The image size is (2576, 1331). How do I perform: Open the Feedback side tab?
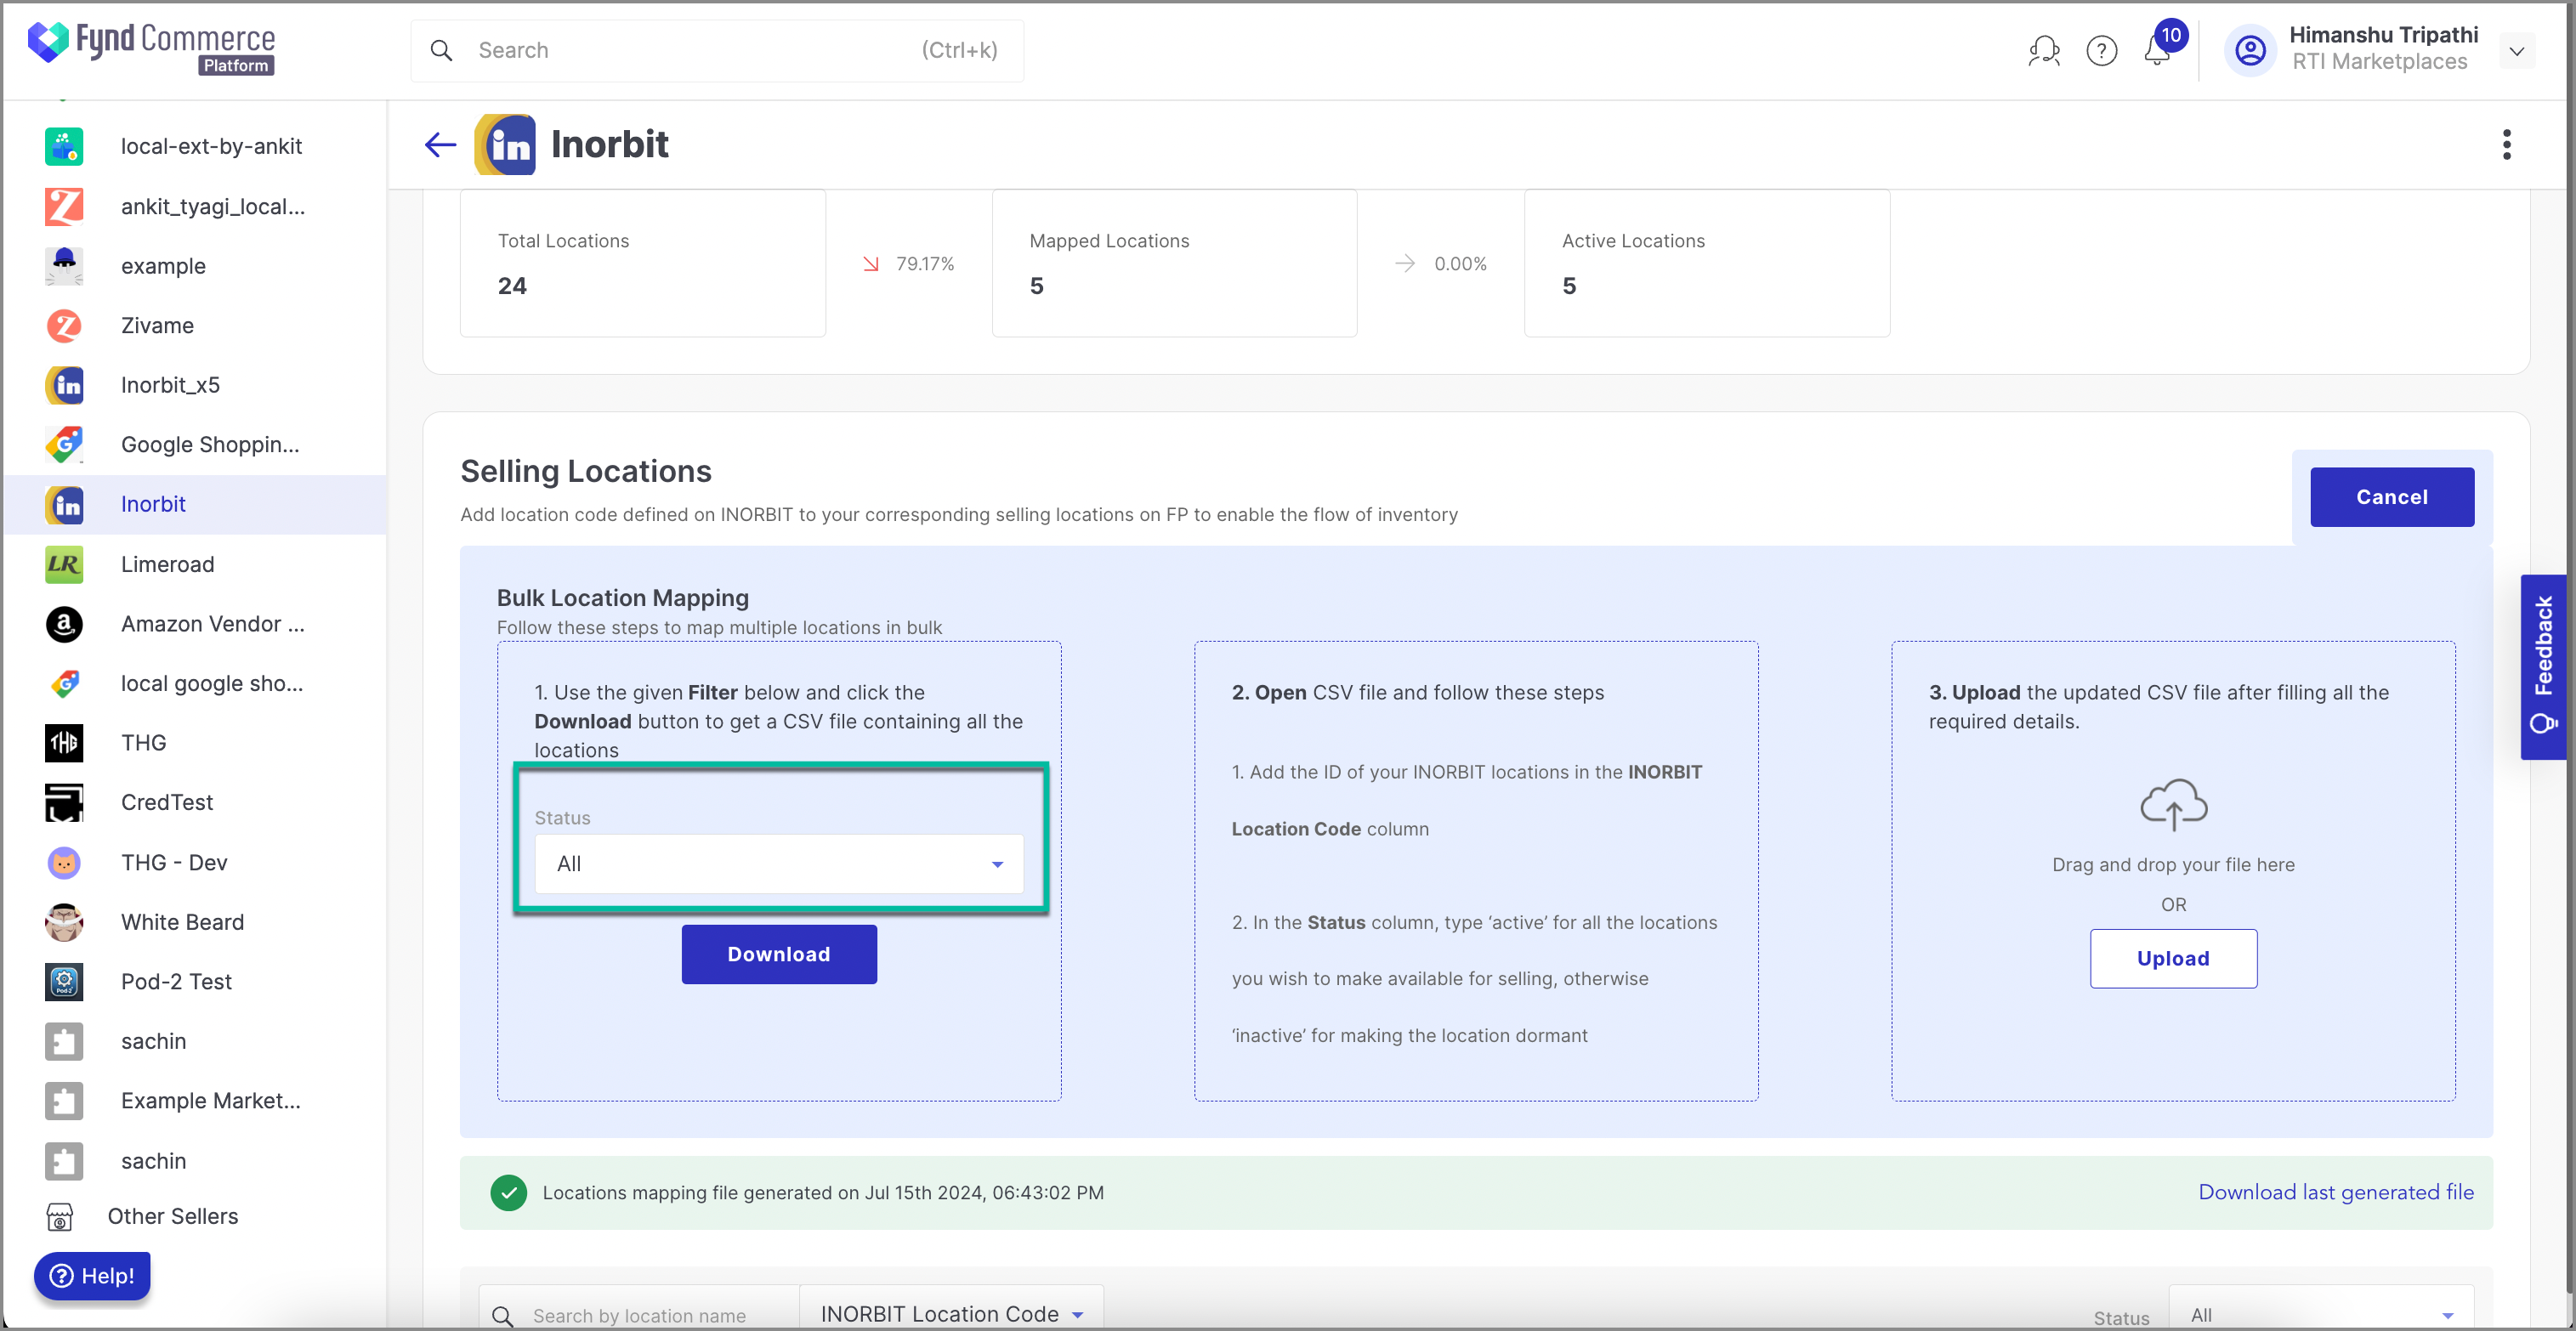pyautogui.click(x=2543, y=667)
